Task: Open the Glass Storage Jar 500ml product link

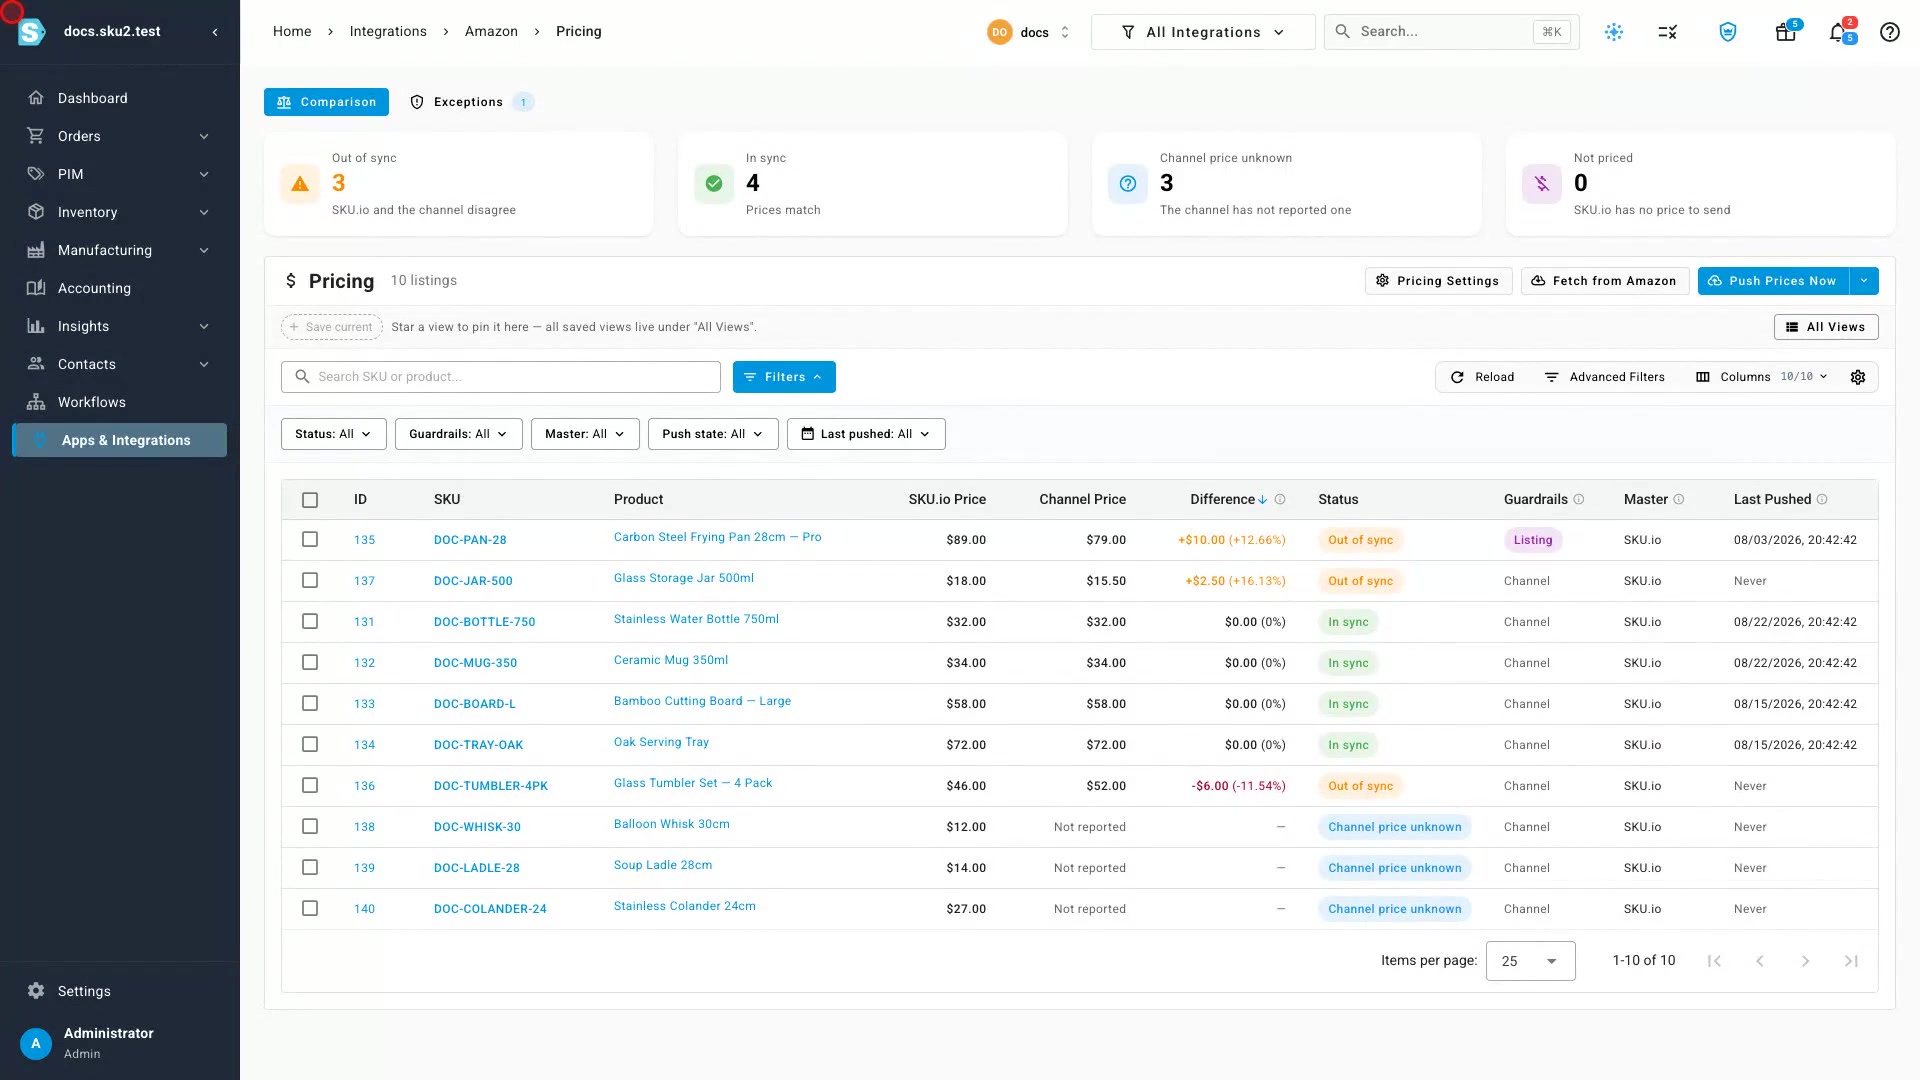Action: pyautogui.click(x=684, y=578)
